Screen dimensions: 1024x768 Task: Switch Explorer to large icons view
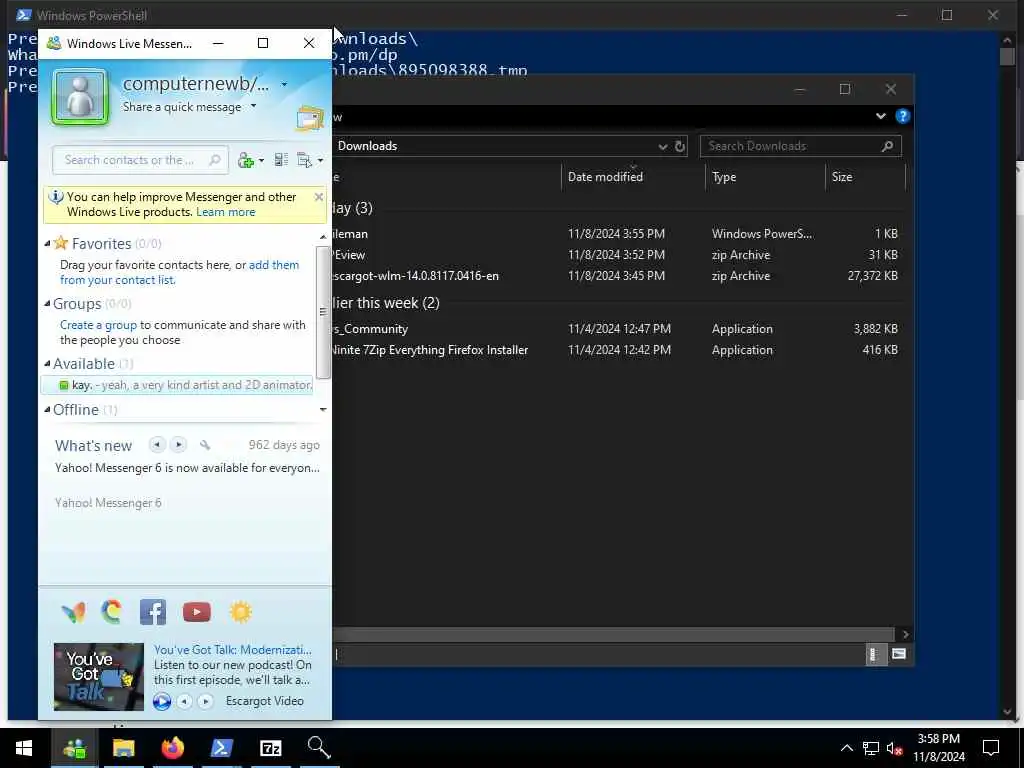coord(899,654)
